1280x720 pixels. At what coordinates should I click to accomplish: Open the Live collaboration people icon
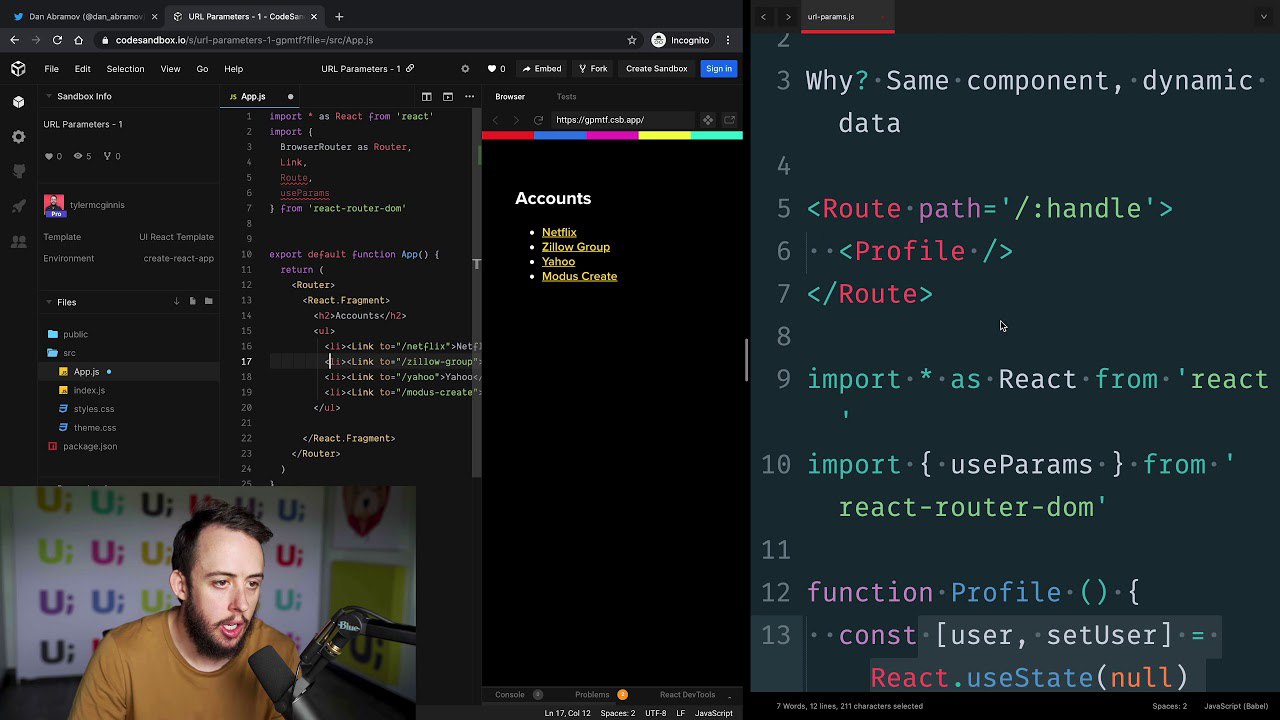click(18, 242)
